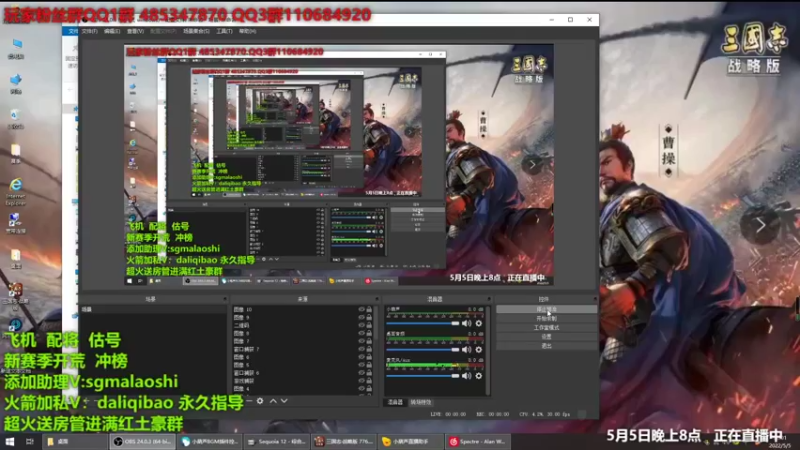Pop out the 场景 dock panel

224,299
